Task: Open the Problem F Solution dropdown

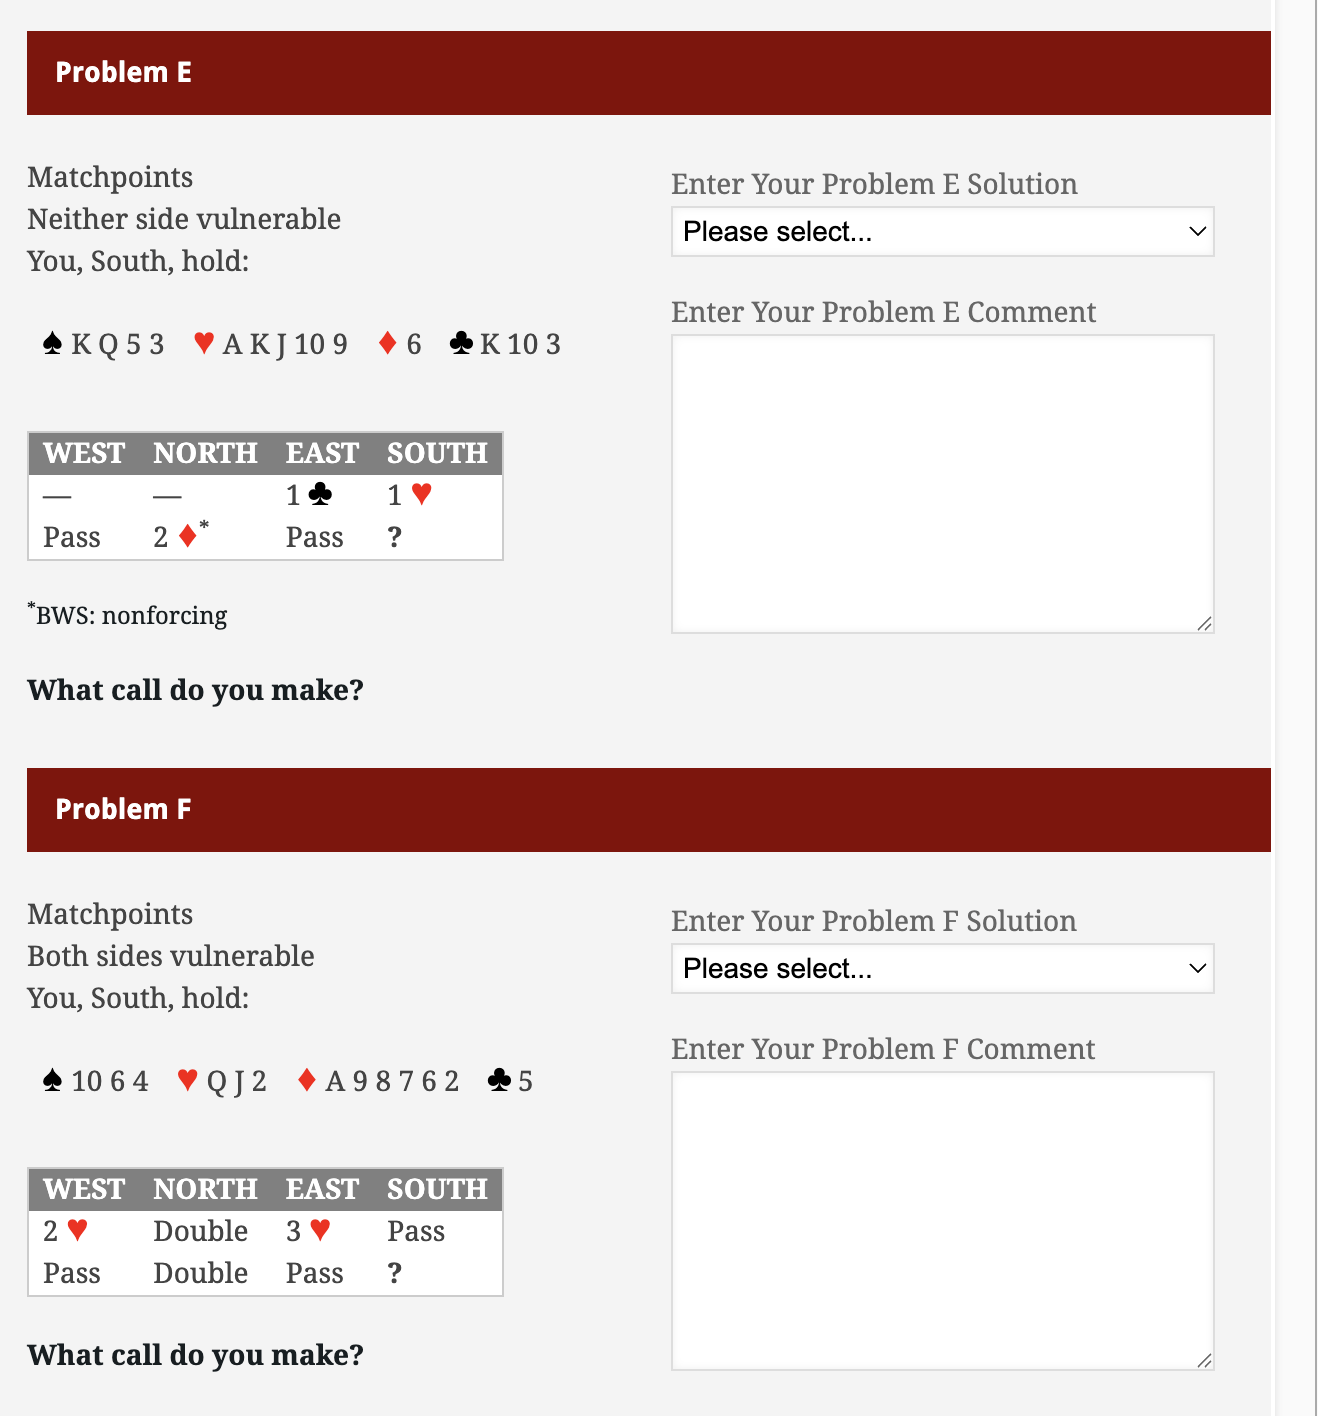Action: click(x=942, y=969)
